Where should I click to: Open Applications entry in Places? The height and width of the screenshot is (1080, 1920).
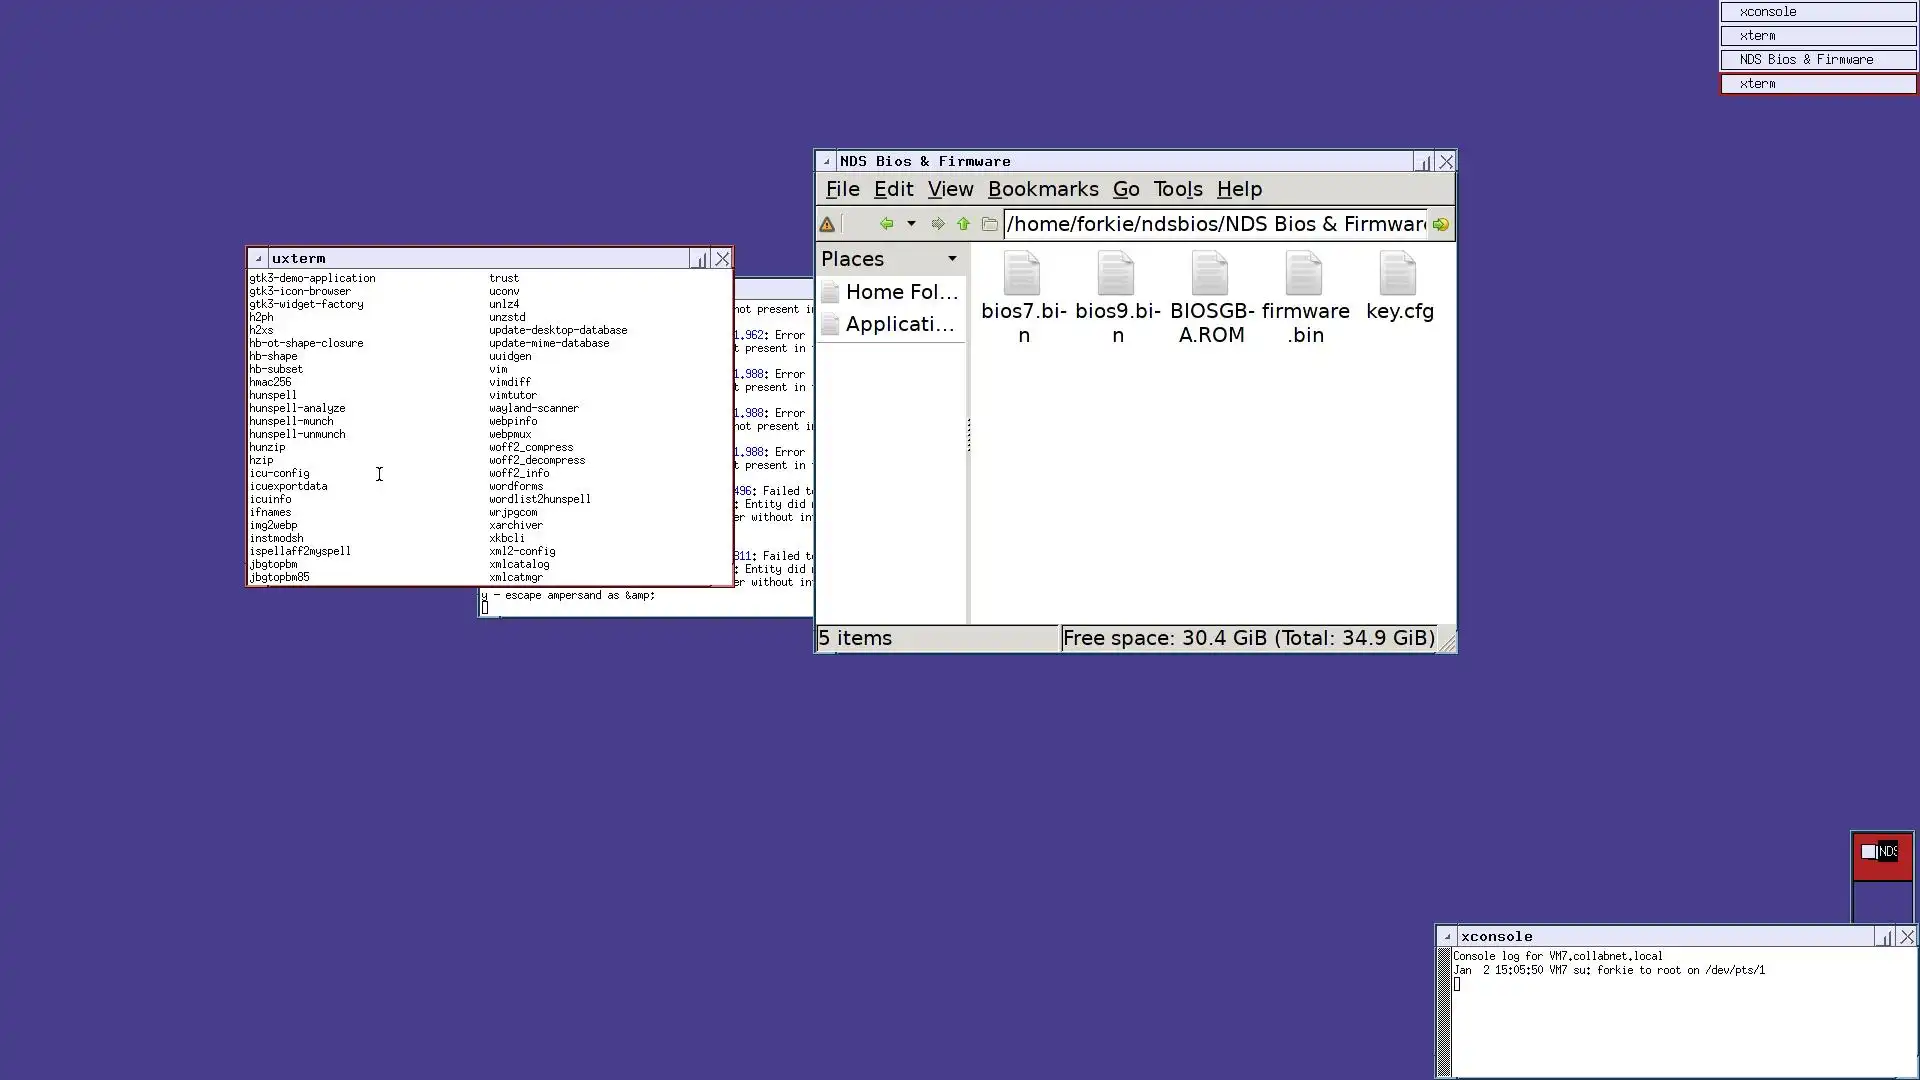(x=898, y=324)
